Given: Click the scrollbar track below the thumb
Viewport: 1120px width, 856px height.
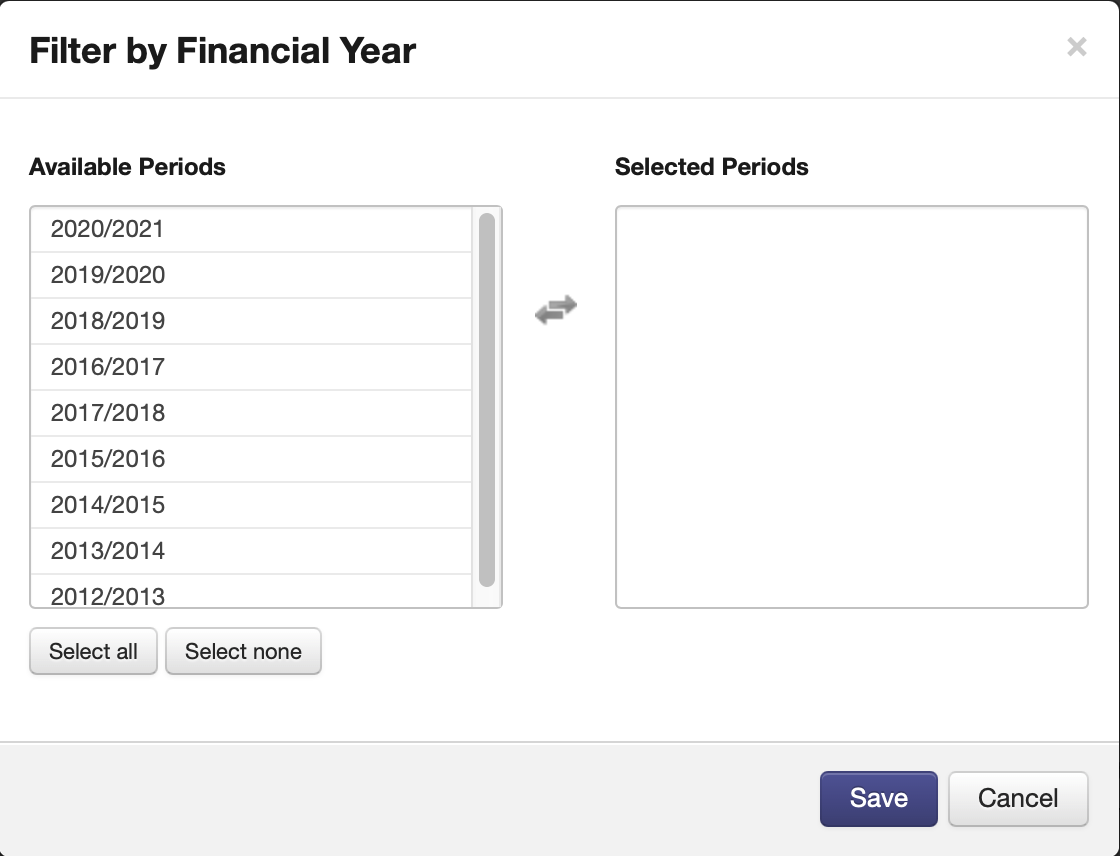Looking at the screenshot, I should (487, 597).
